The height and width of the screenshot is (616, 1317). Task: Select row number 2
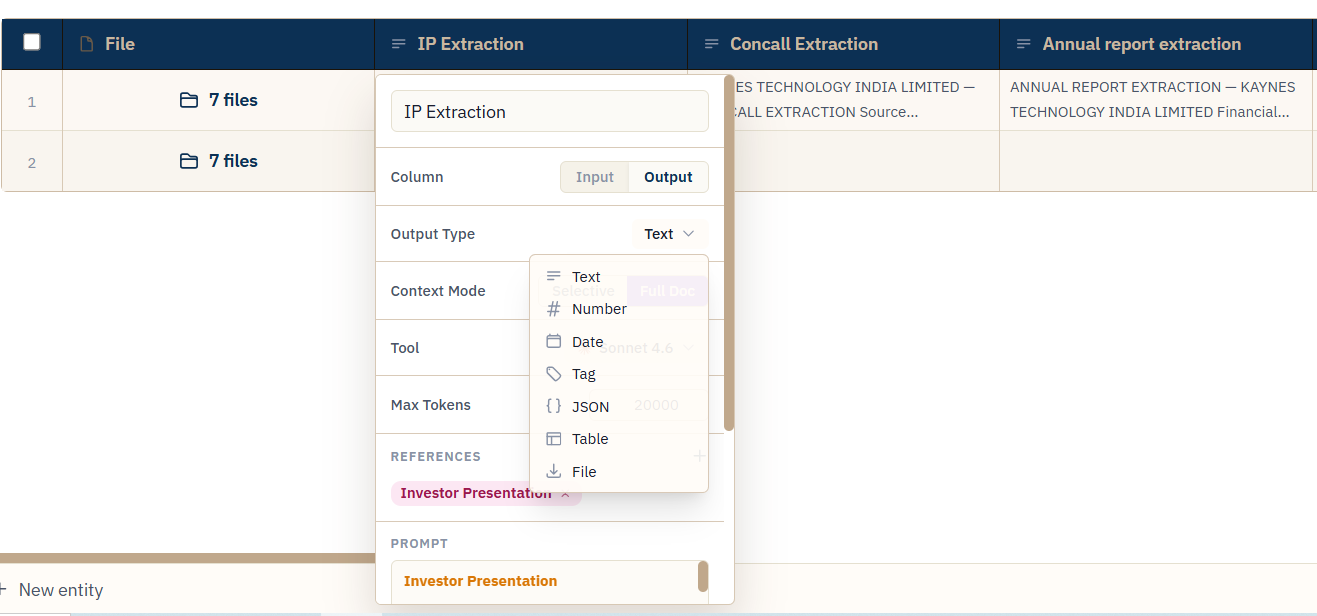coord(32,162)
